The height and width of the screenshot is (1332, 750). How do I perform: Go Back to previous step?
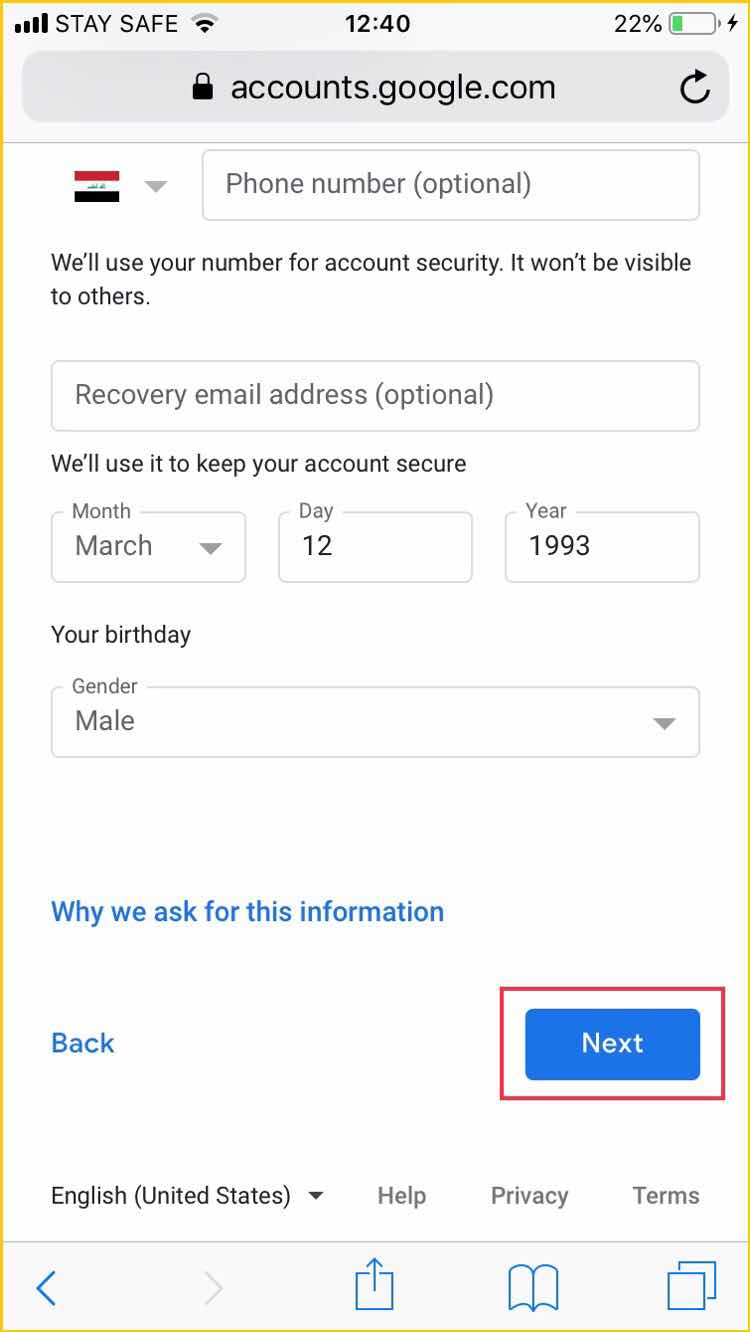tap(83, 1043)
